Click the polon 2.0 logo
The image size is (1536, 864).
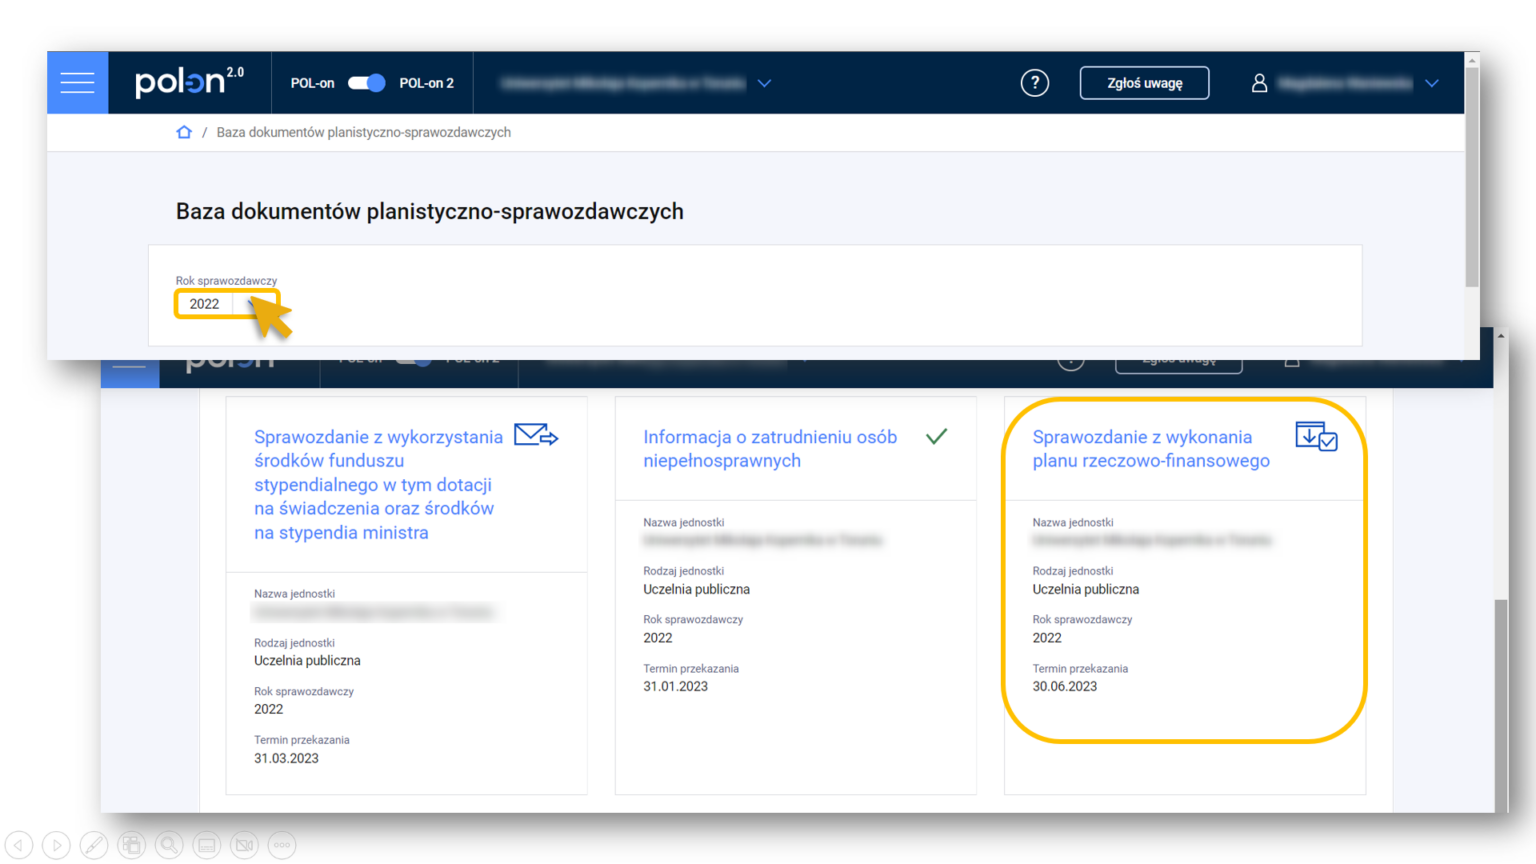[x=189, y=81]
